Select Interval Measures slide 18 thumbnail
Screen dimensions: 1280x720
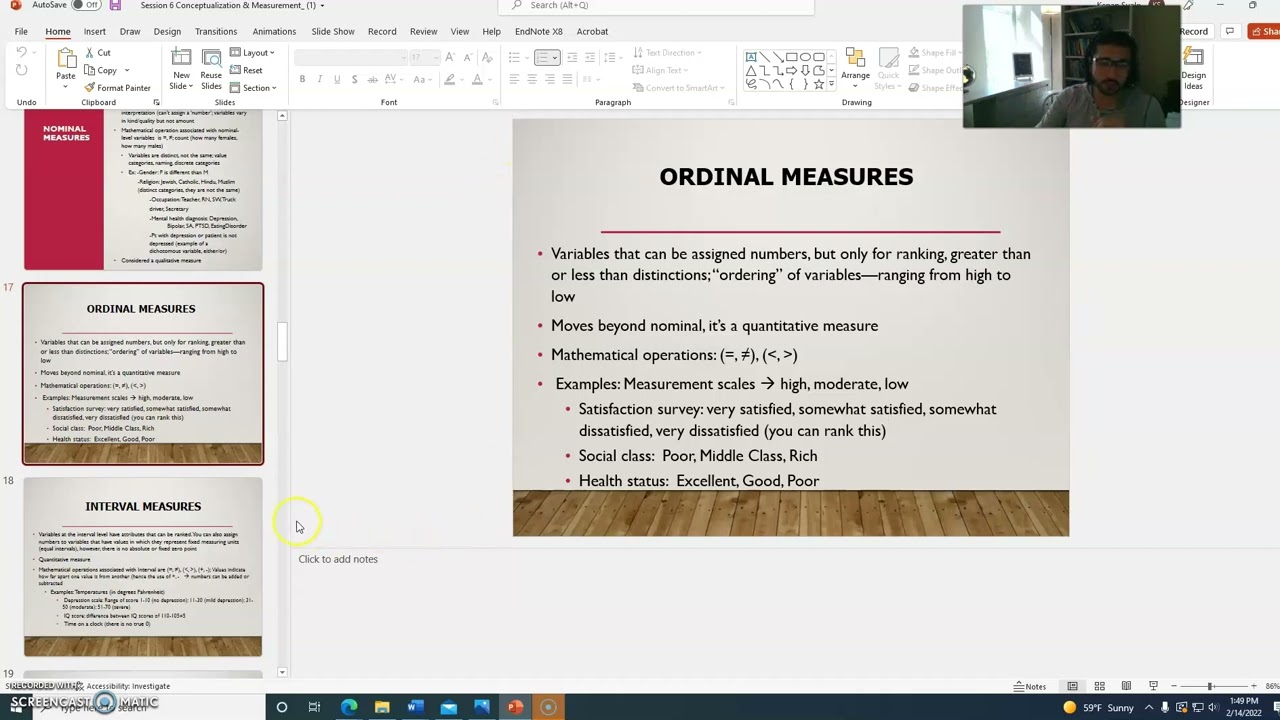point(143,567)
